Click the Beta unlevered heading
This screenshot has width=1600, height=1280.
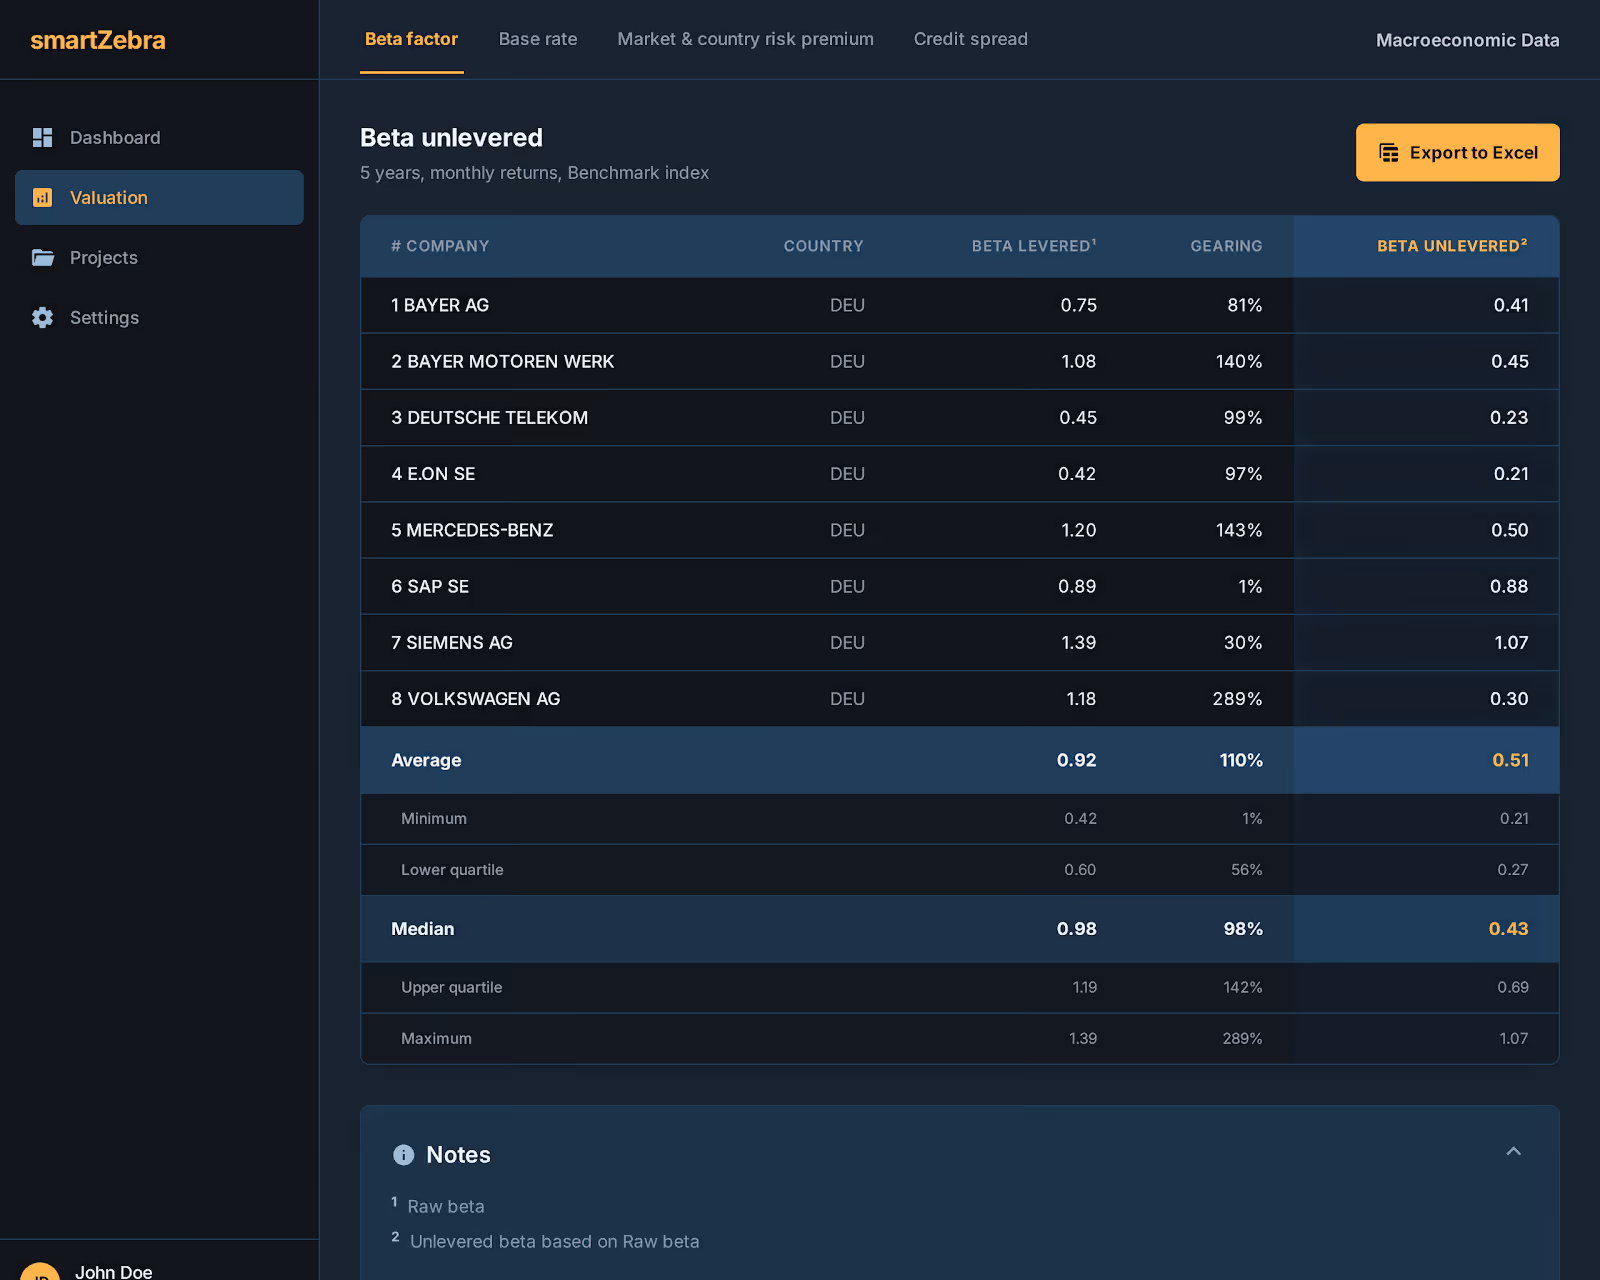(x=451, y=138)
